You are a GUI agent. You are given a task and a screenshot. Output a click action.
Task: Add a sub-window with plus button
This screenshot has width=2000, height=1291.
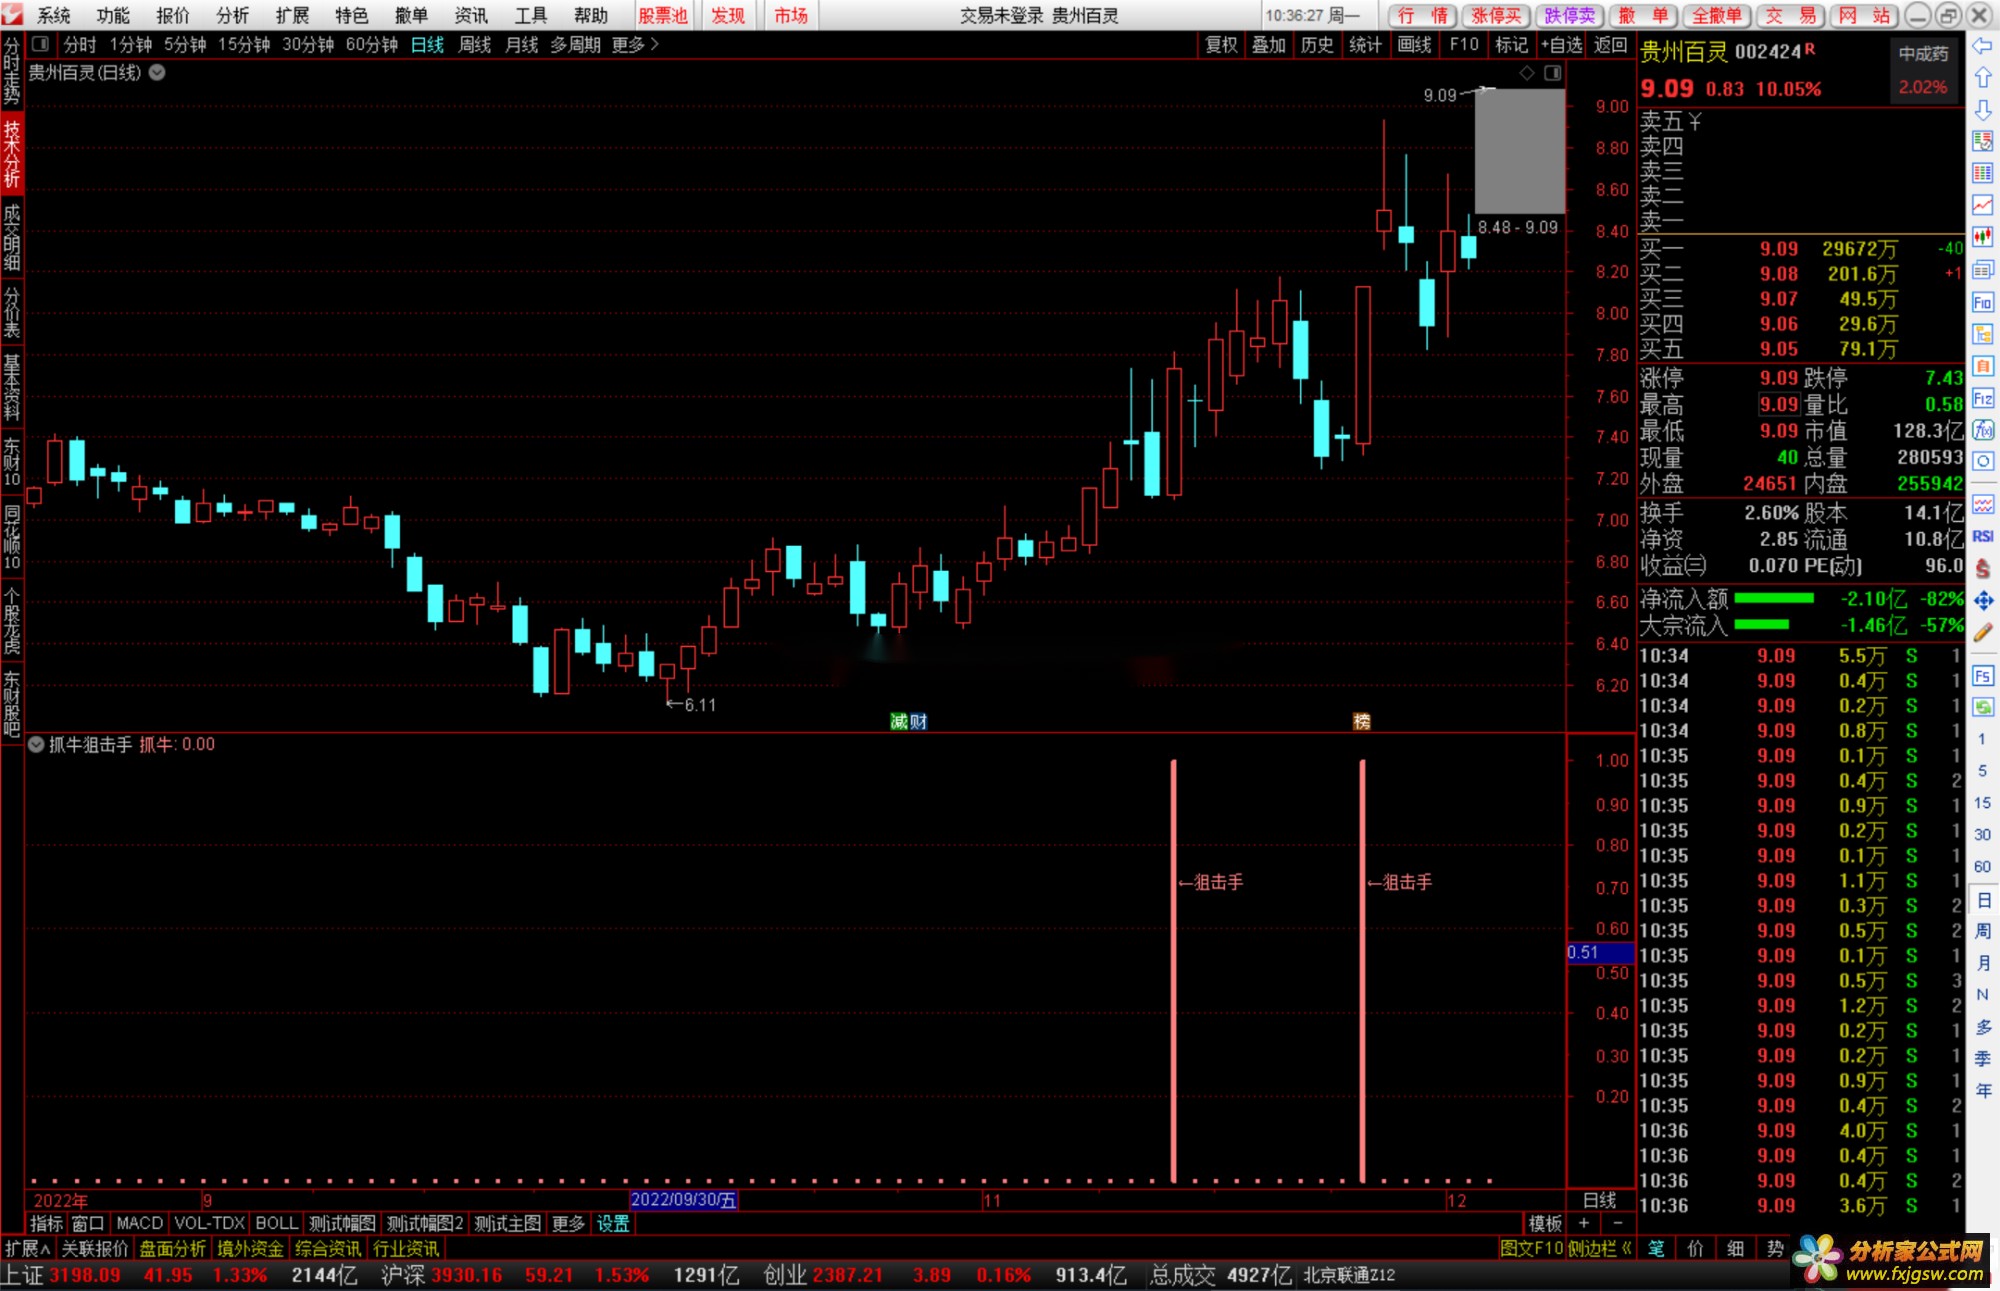1584,1223
